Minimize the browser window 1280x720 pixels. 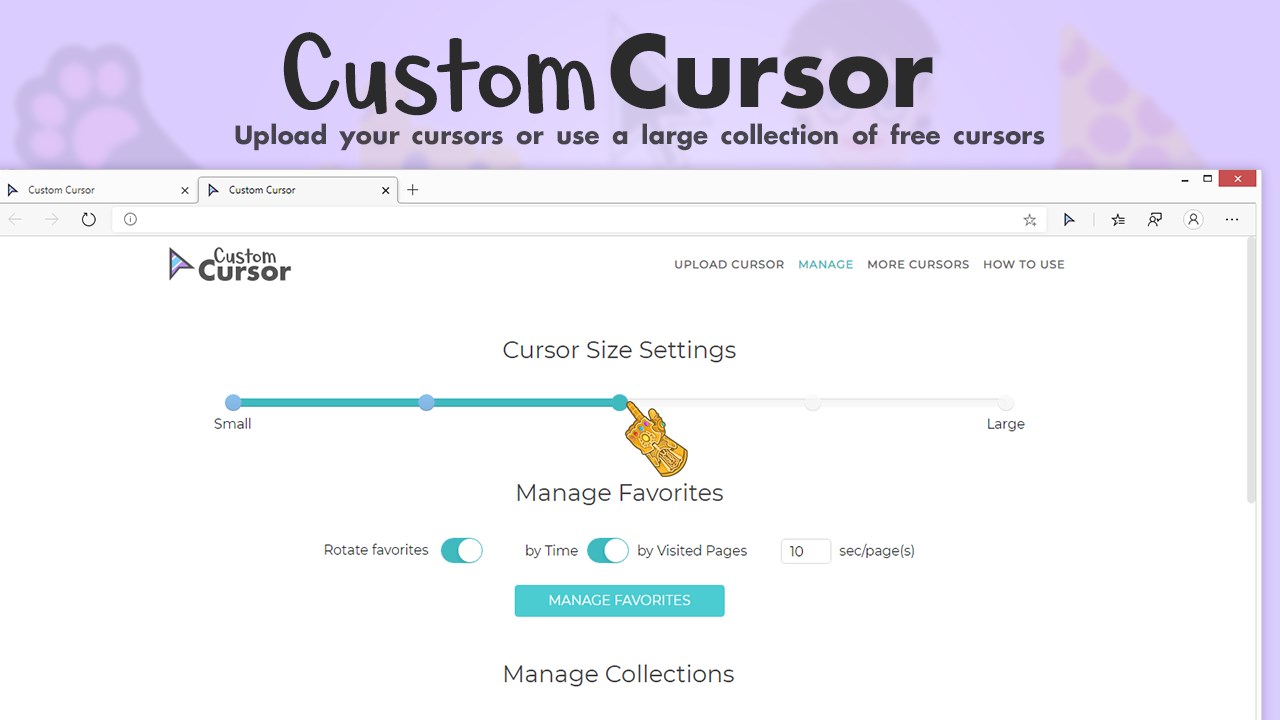click(1184, 180)
